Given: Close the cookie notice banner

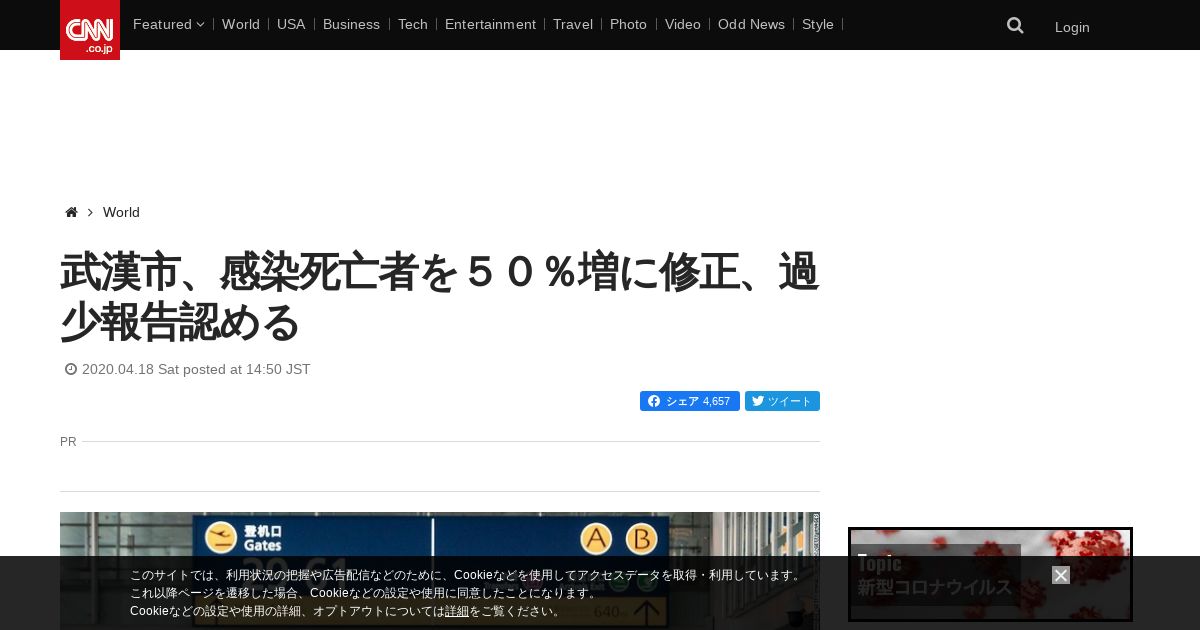Looking at the screenshot, I should click(x=1061, y=575).
